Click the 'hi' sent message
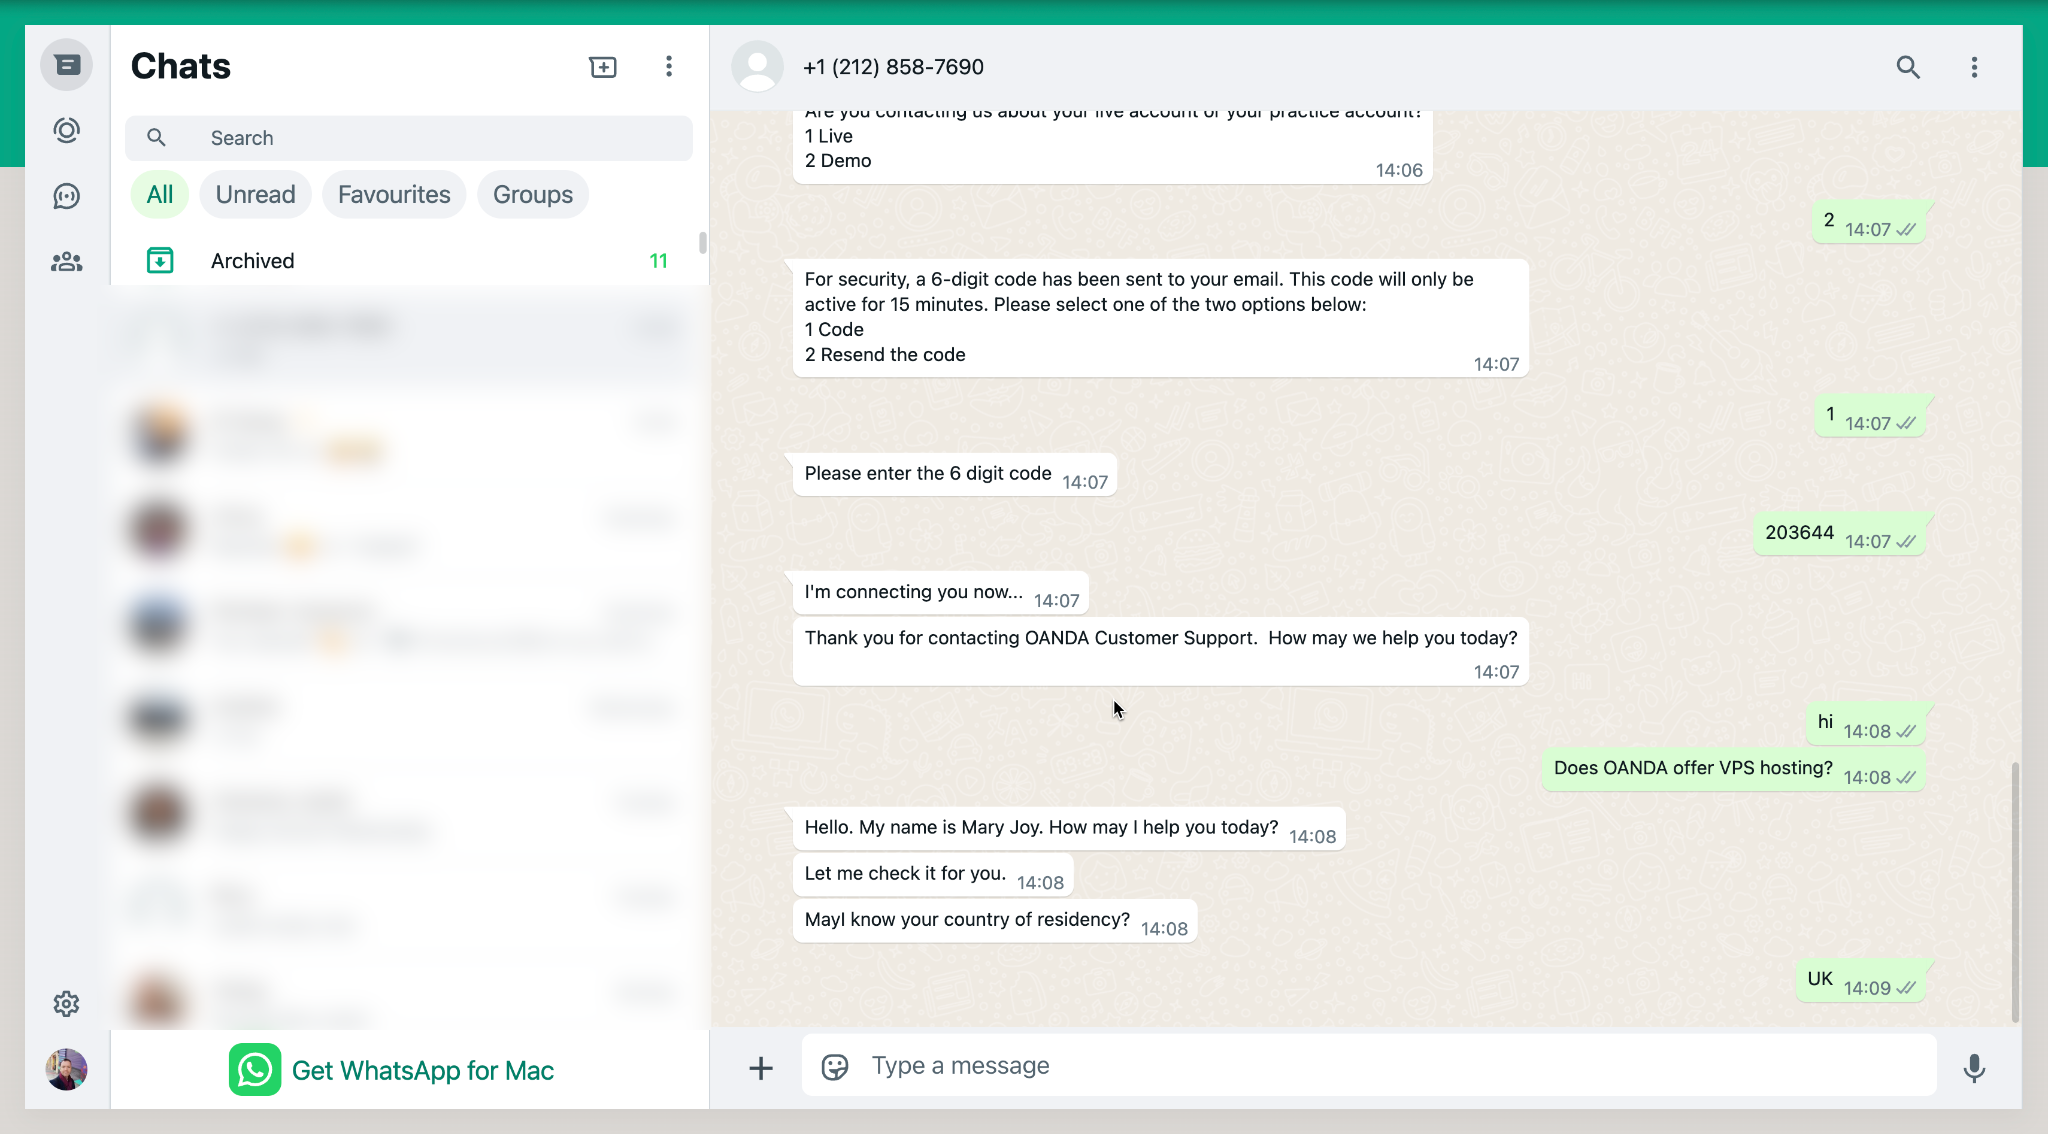This screenshot has width=2048, height=1134. (x=1866, y=724)
